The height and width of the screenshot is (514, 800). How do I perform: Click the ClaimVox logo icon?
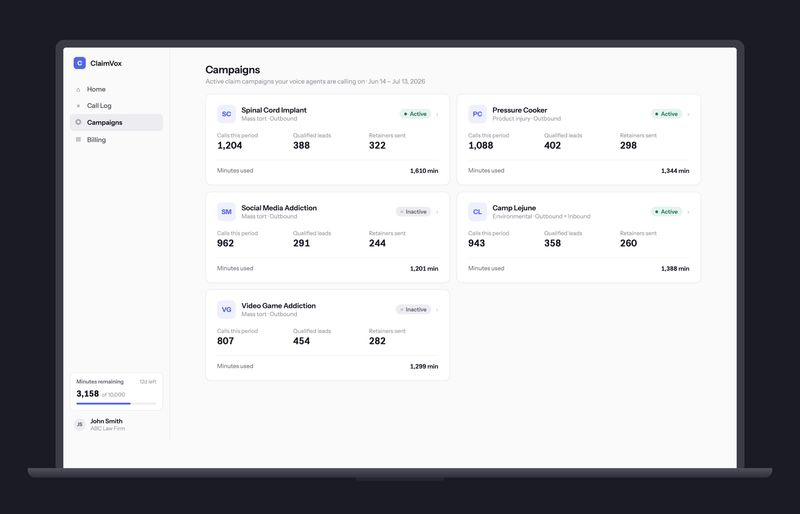[80, 63]
